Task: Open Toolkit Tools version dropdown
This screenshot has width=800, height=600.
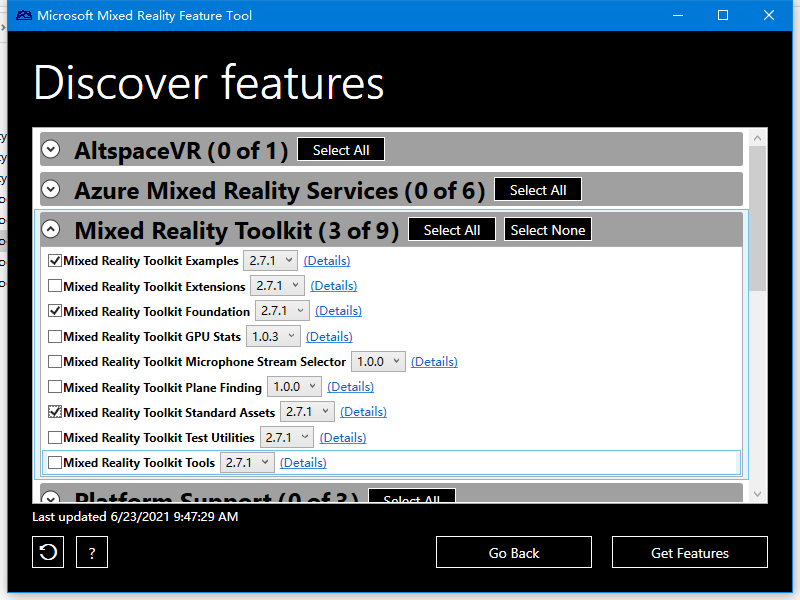Action: [247, 462]
